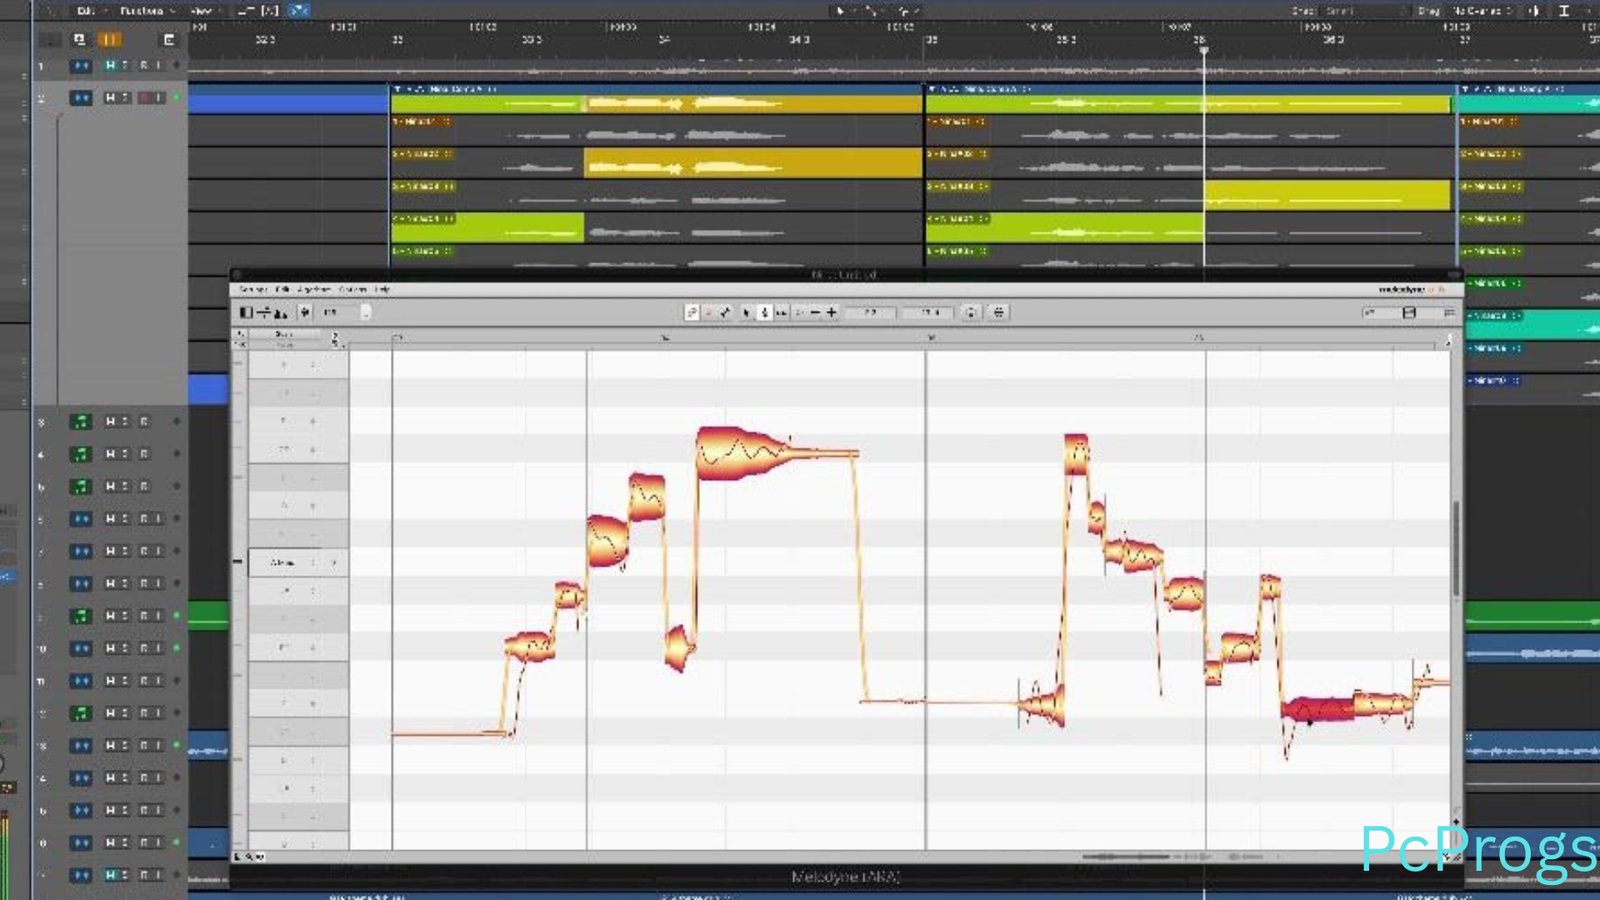Screen dimensions: 1600x900
Task: Toggle Melodyne track pane icon at toolbar left
Action: tap(246, 313)
